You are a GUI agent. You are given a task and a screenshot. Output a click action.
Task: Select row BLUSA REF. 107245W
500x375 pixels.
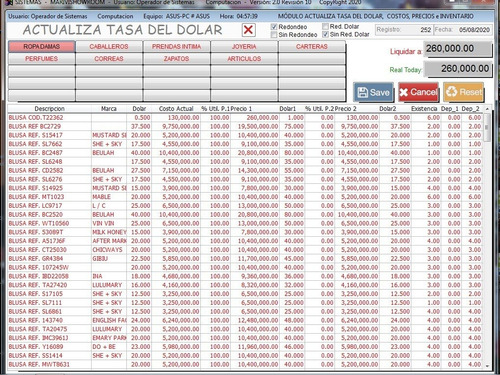[x=246, y=267]
